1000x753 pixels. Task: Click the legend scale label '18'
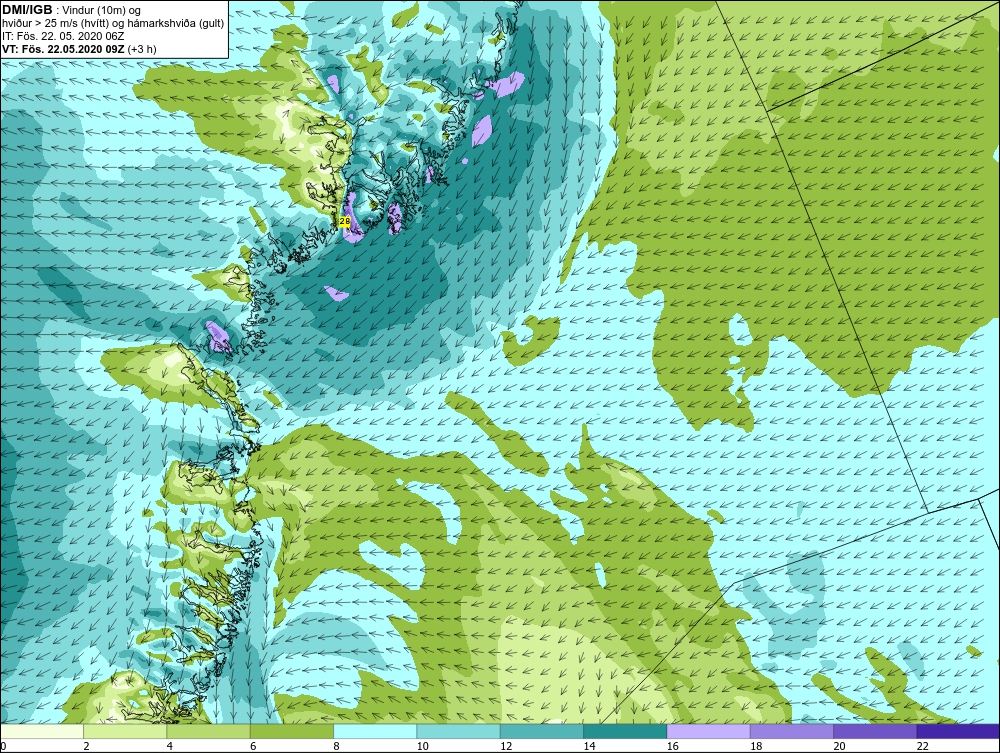pyautogui.click(x=756, y=747)
